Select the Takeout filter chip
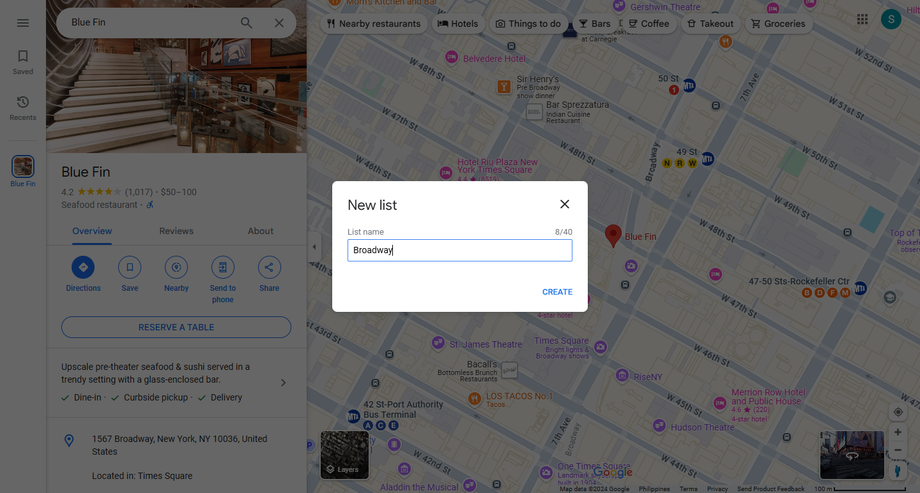Image resolution: width=920 pixels, height=493 pixels. (710, 23)
